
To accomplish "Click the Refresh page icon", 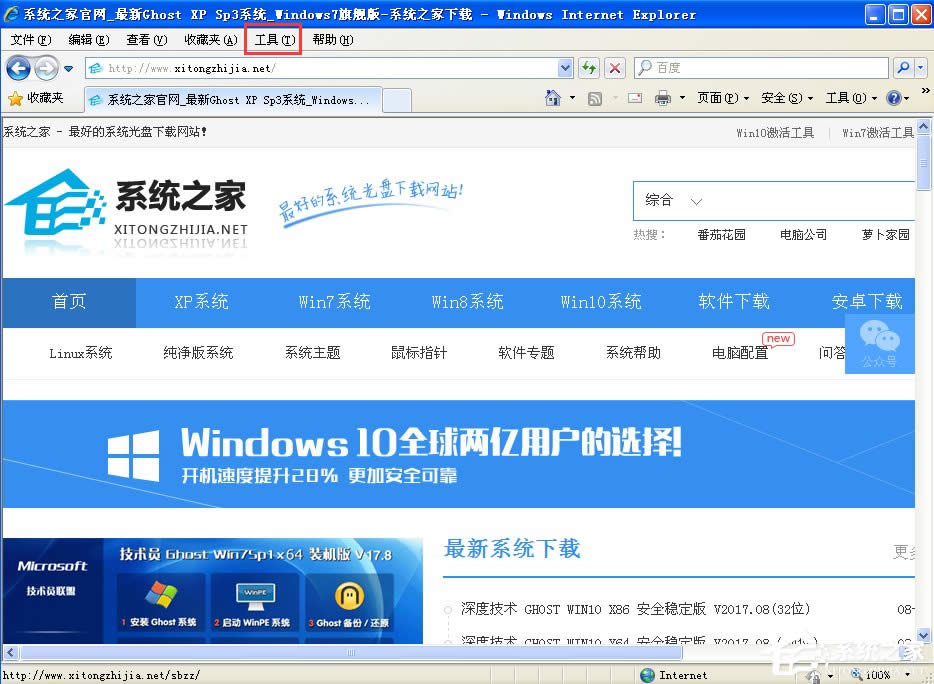I will 590,68.
